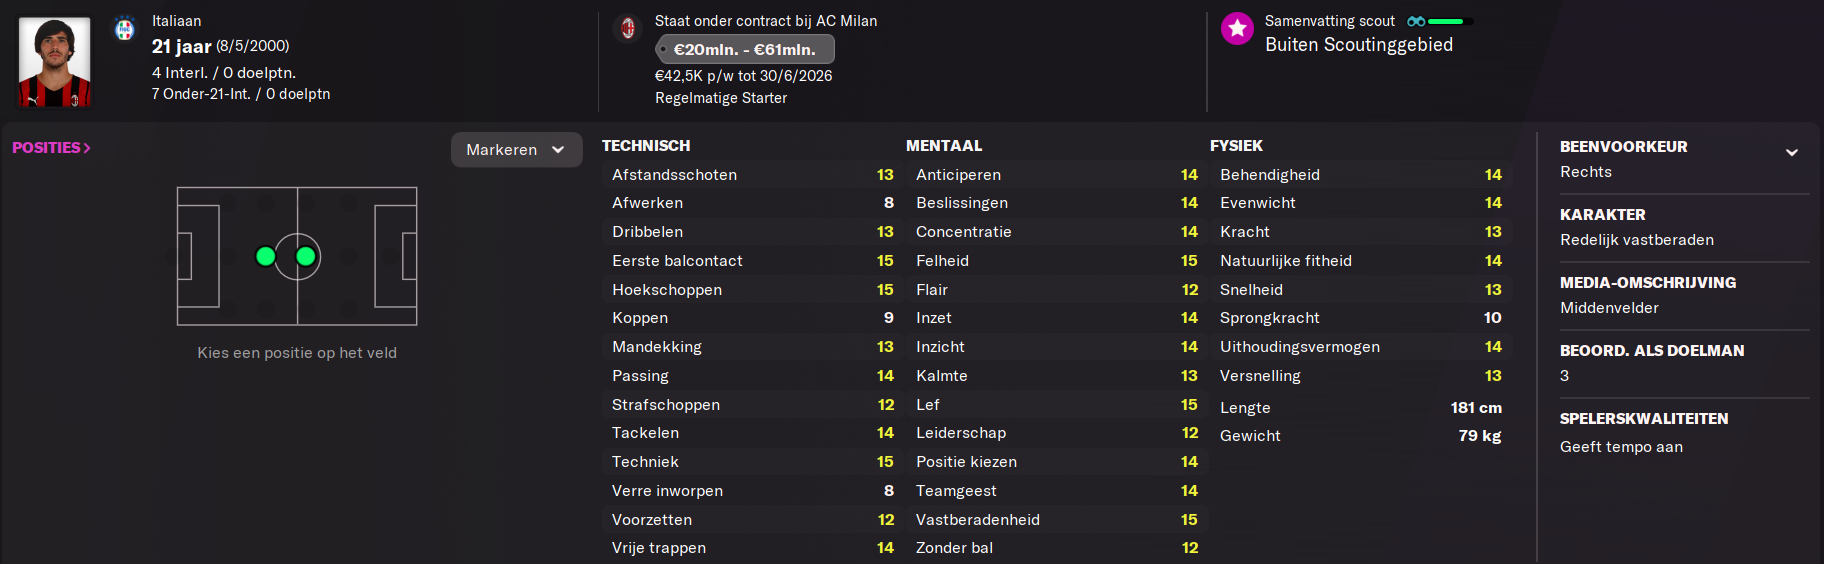1824x564 pixels.
Task: Click the Fysiek column header
Action: [1236, 145]
